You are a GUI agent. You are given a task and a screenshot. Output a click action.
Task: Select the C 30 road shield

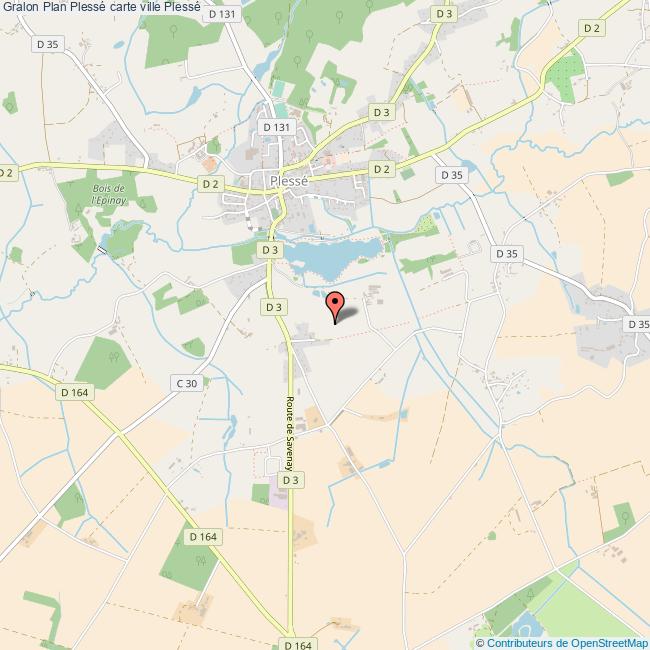187,383
